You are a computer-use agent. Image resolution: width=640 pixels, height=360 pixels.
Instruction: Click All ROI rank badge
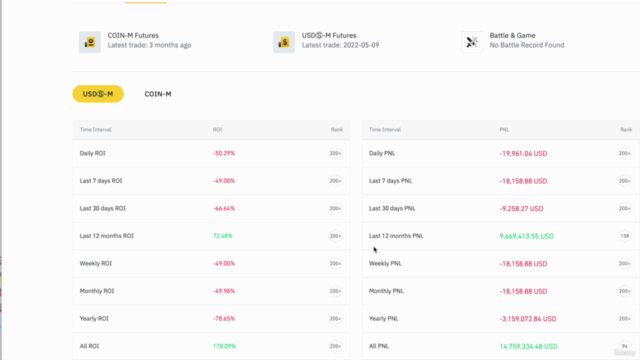pos(335,346)
